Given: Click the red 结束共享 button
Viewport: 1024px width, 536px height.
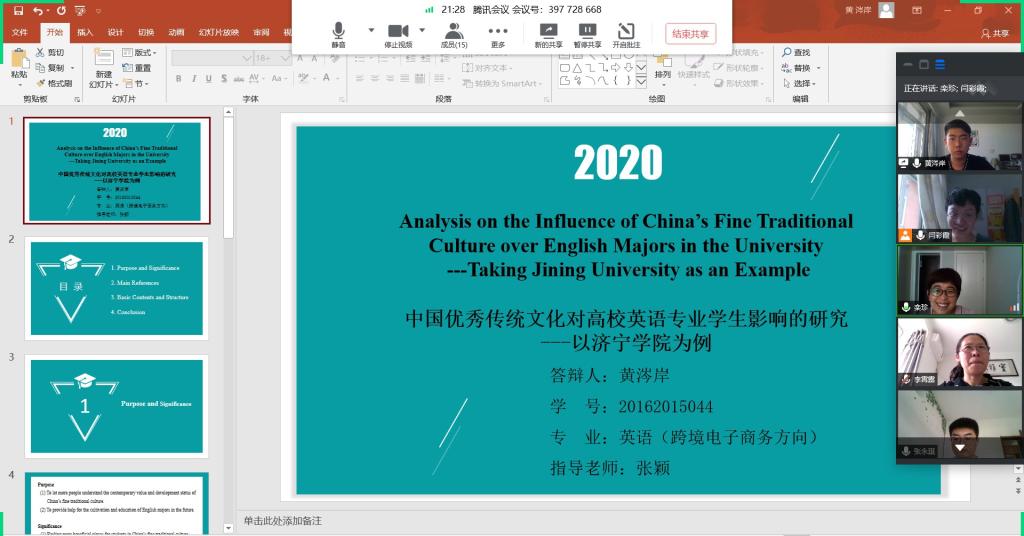Looking at the screenshot, I should 690,34.
